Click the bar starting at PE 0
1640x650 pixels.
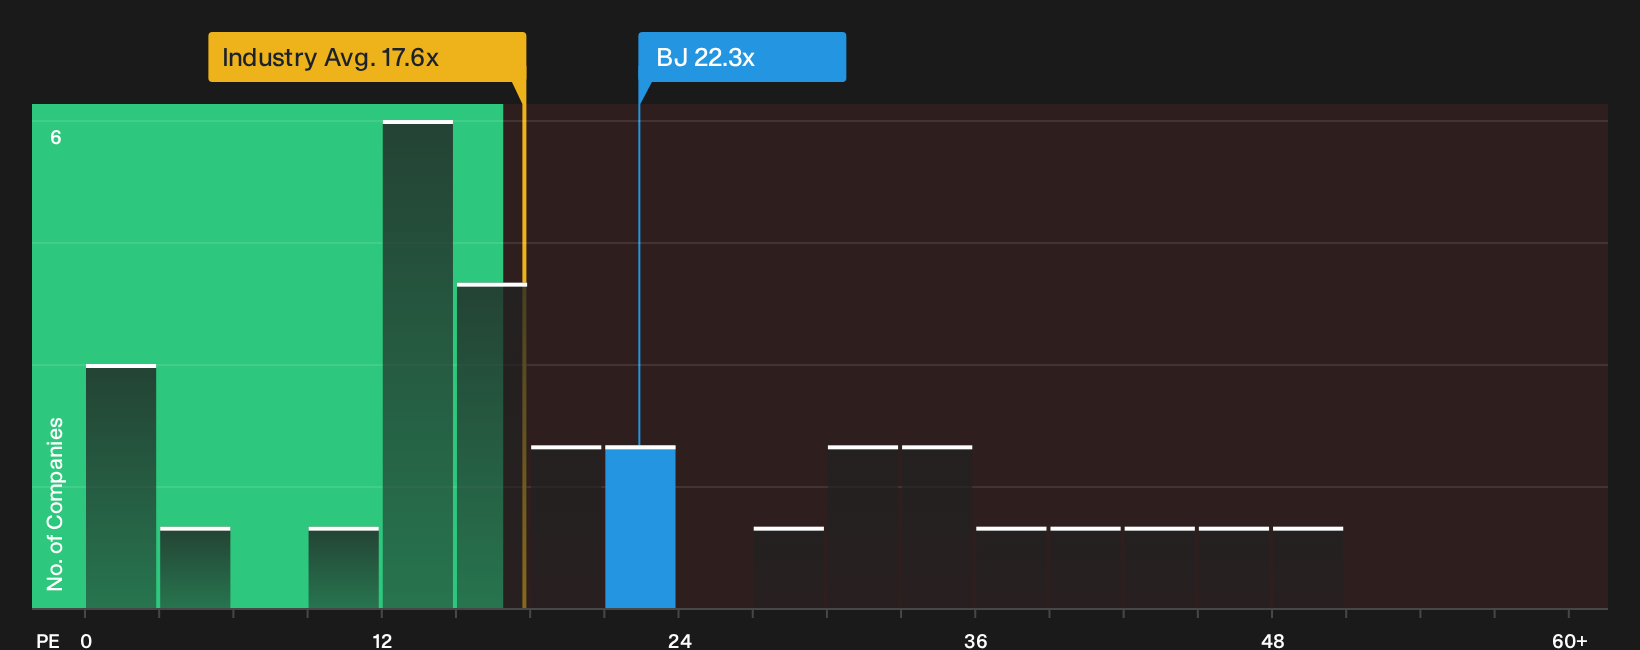(x=121, y=486)
